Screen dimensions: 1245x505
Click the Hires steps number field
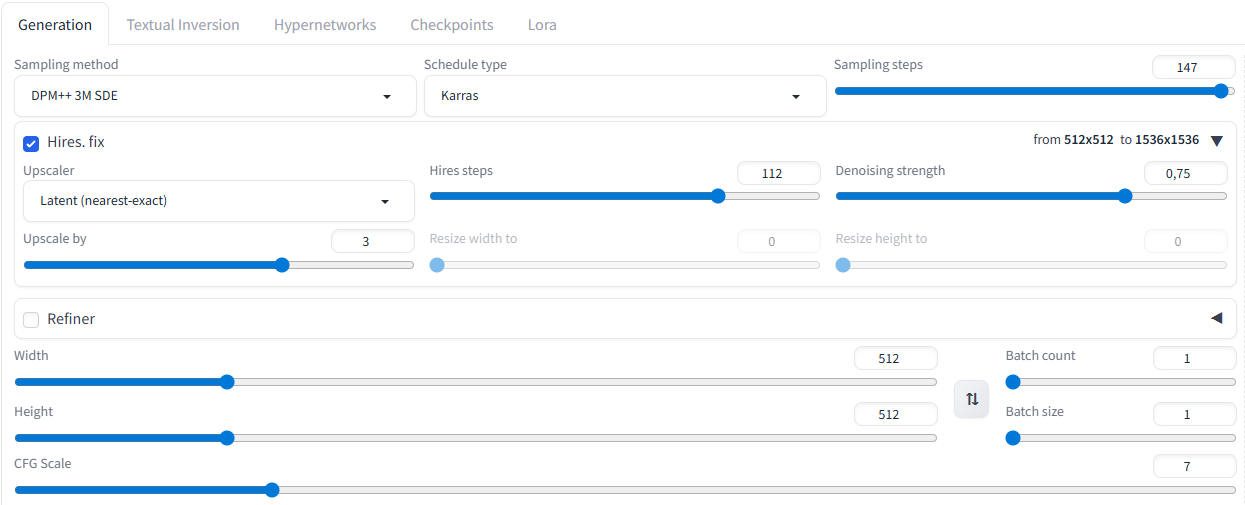pos(778,173)
